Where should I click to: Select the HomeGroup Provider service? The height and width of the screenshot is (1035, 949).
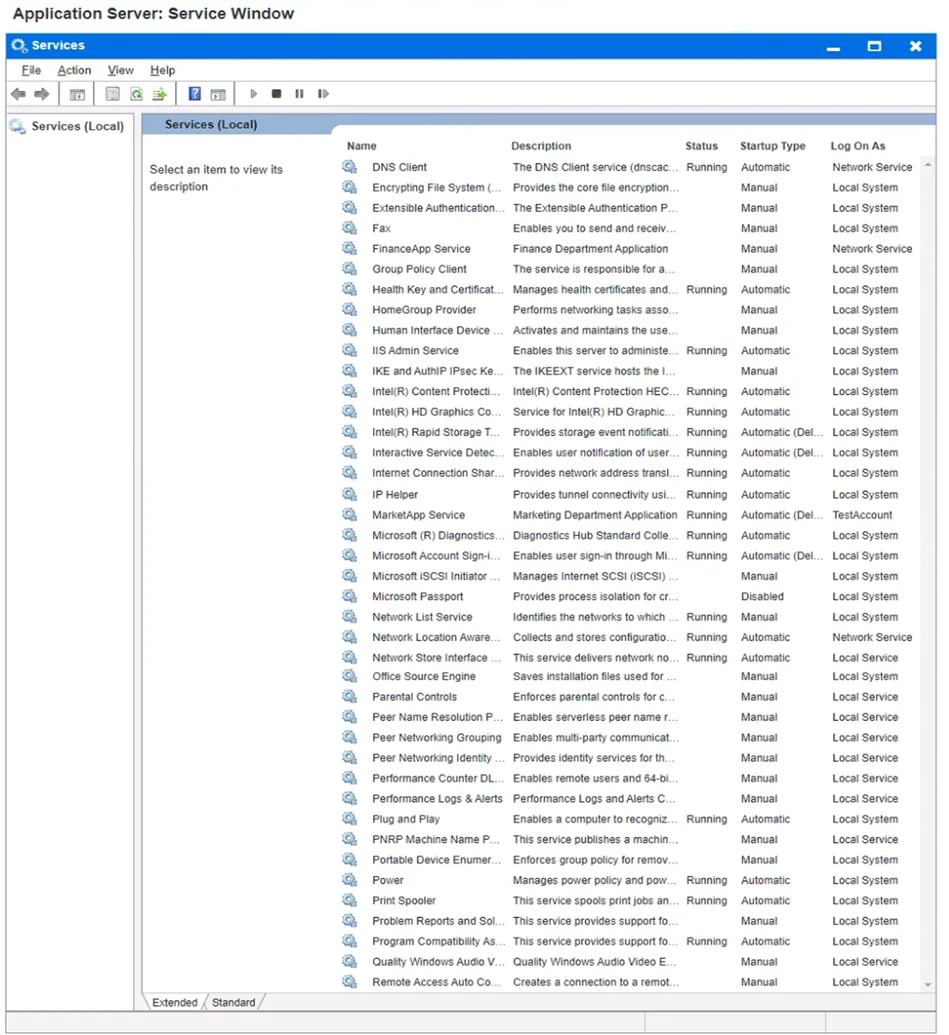click(x=630, y=310)
